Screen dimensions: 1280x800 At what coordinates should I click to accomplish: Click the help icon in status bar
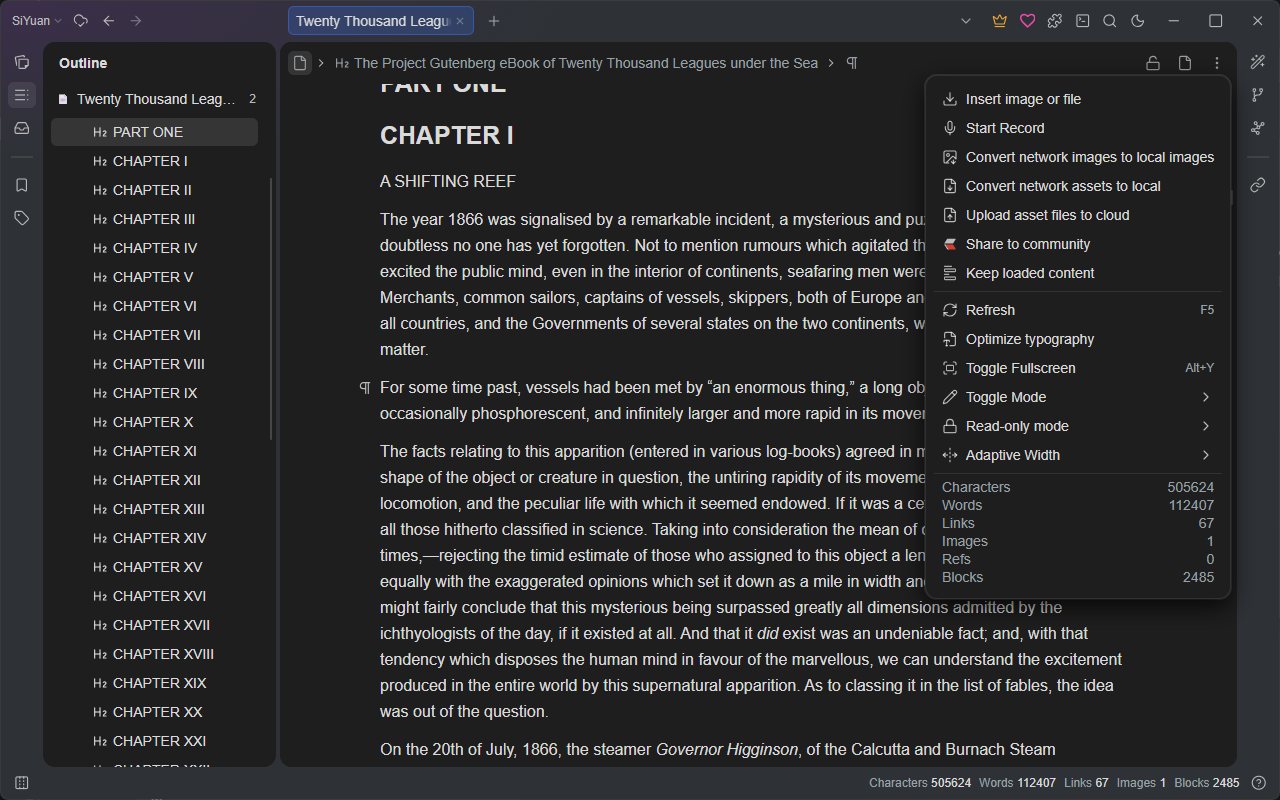point(1259,782)
